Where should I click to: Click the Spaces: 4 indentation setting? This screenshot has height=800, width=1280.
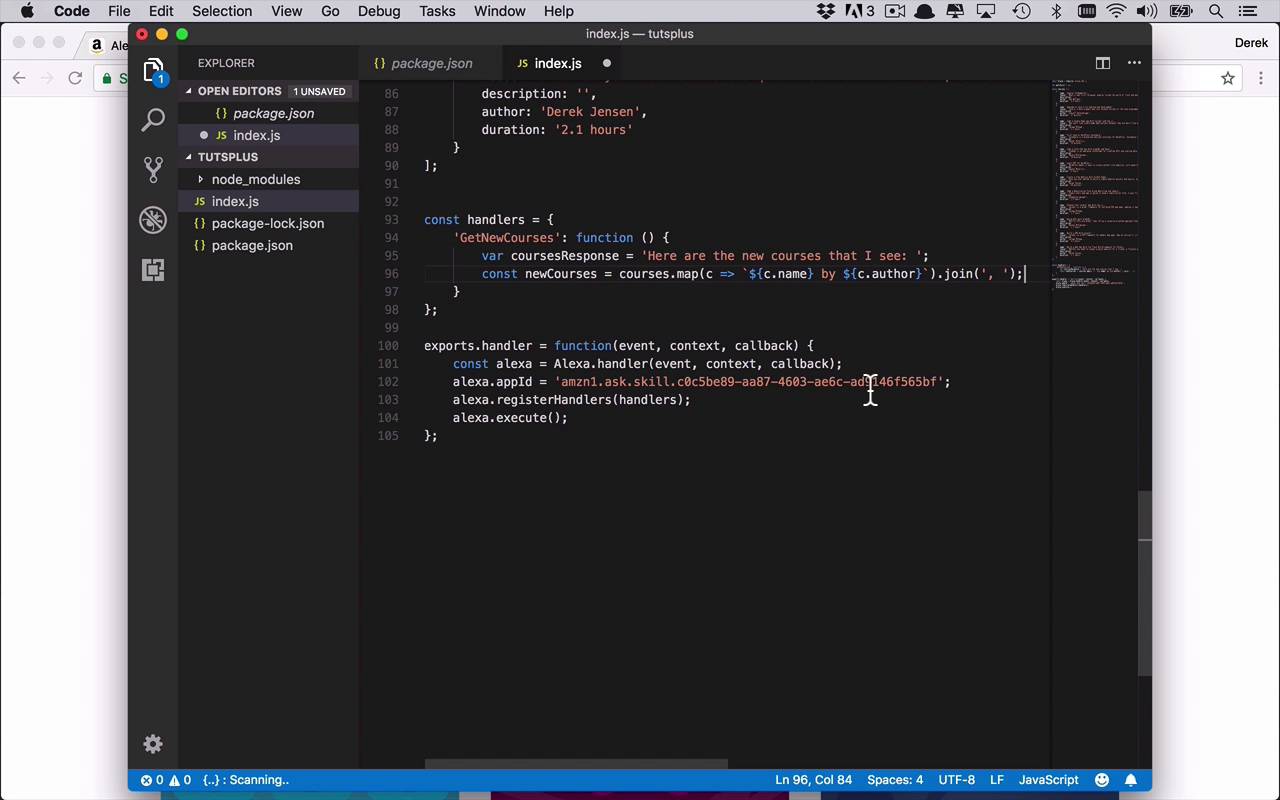(895, 780)
